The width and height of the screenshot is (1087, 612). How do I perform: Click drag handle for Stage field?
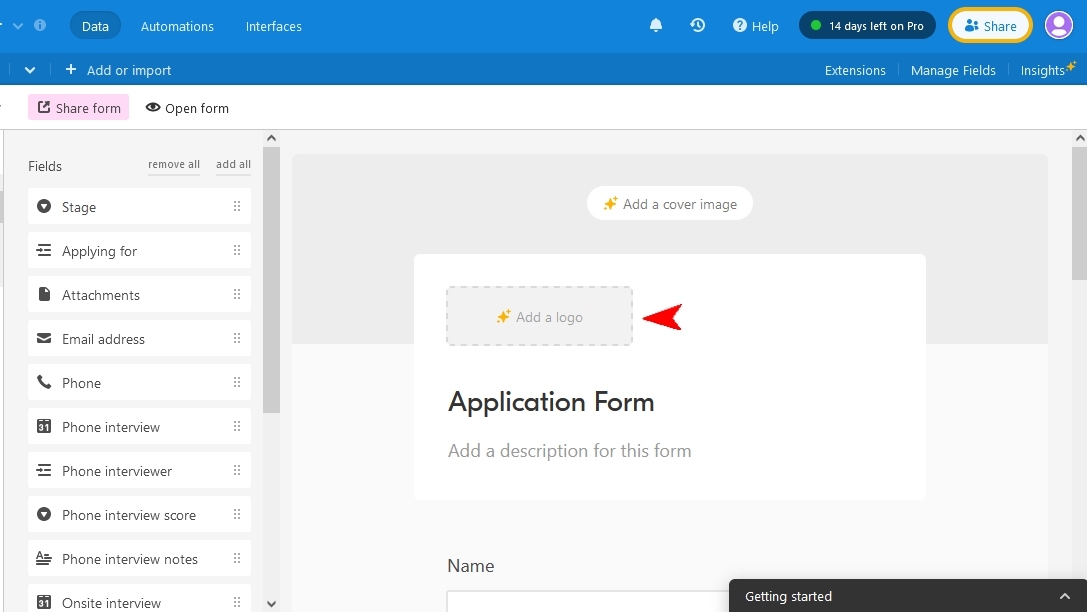(237, 207)
